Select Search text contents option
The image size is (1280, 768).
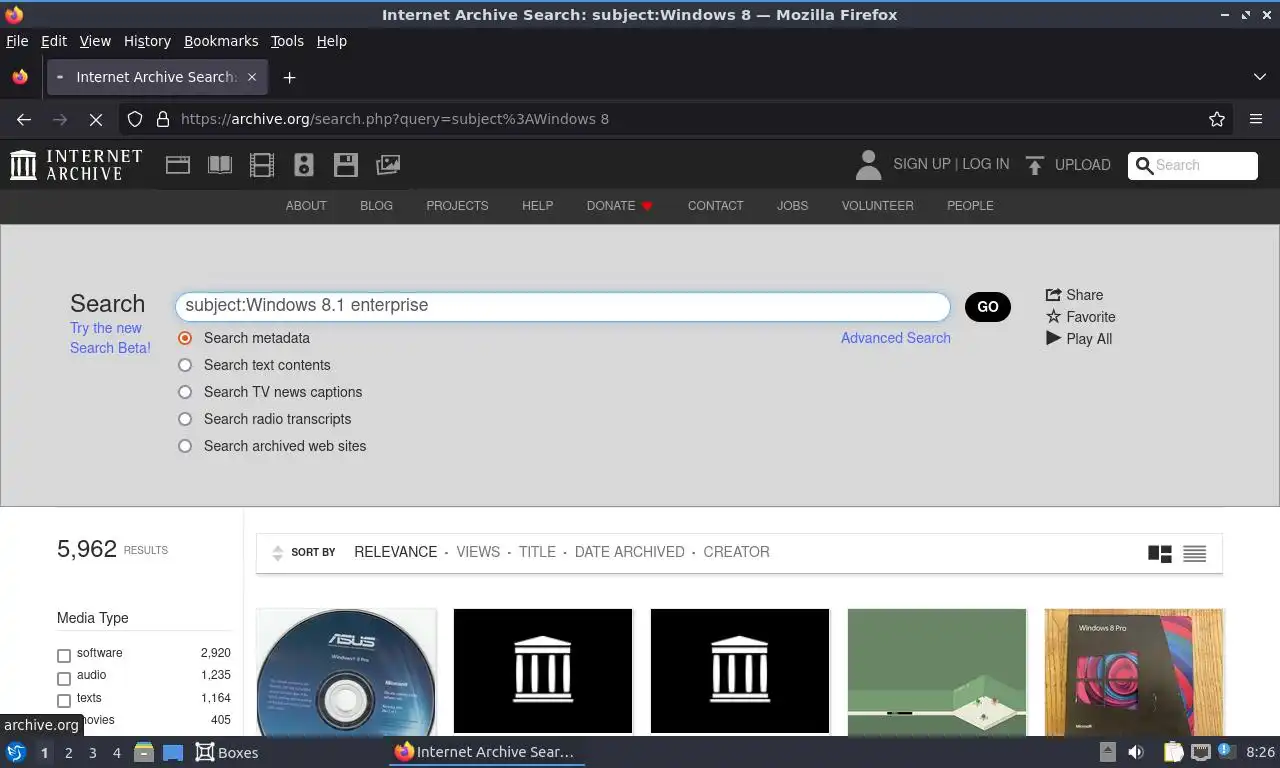[x=185, y=365]
